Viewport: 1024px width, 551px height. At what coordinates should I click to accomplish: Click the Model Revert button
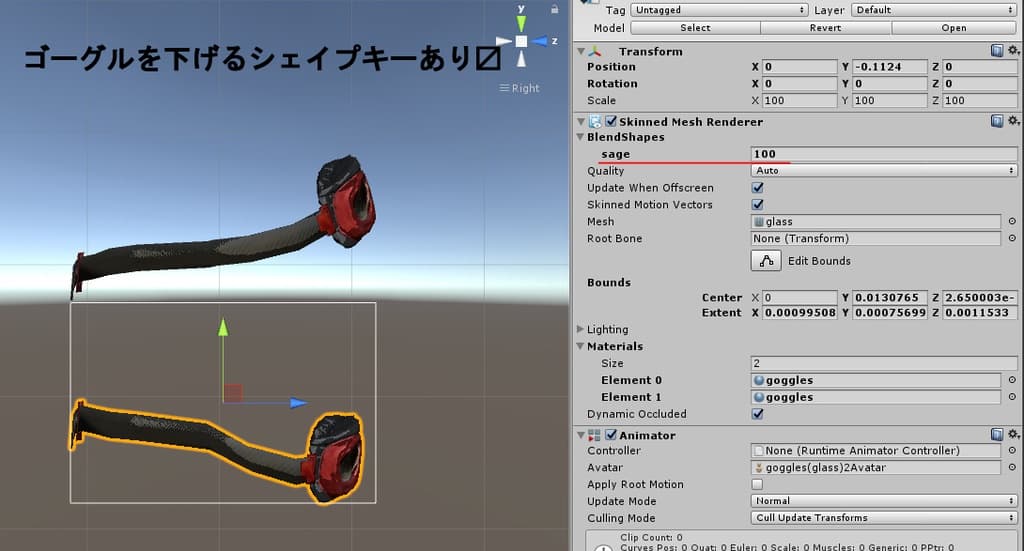point(825,28)
